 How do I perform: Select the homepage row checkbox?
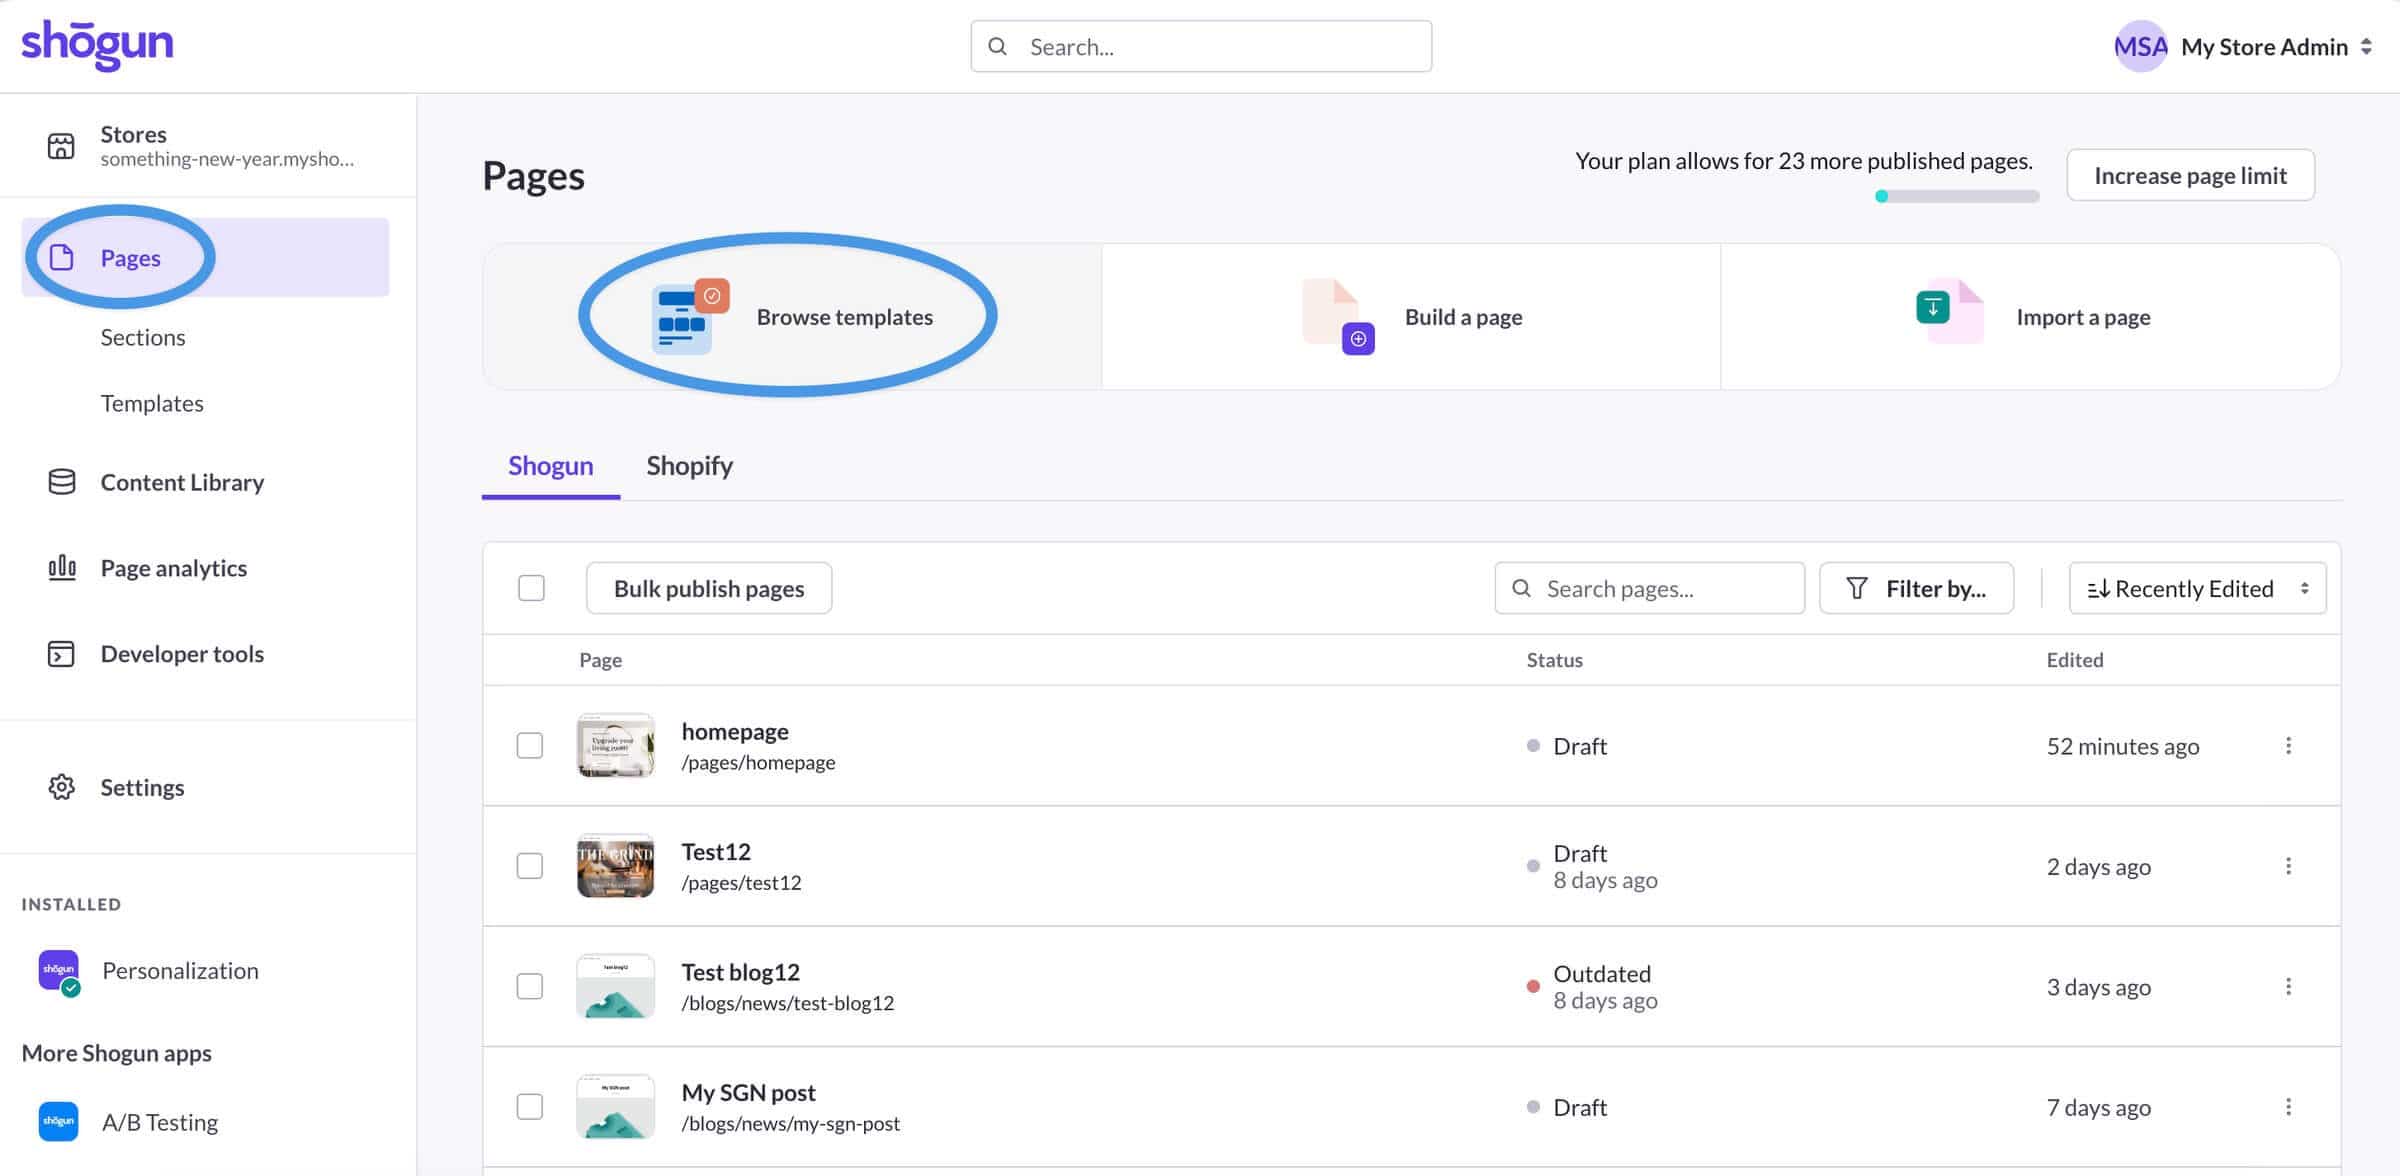tap(530, 746)
